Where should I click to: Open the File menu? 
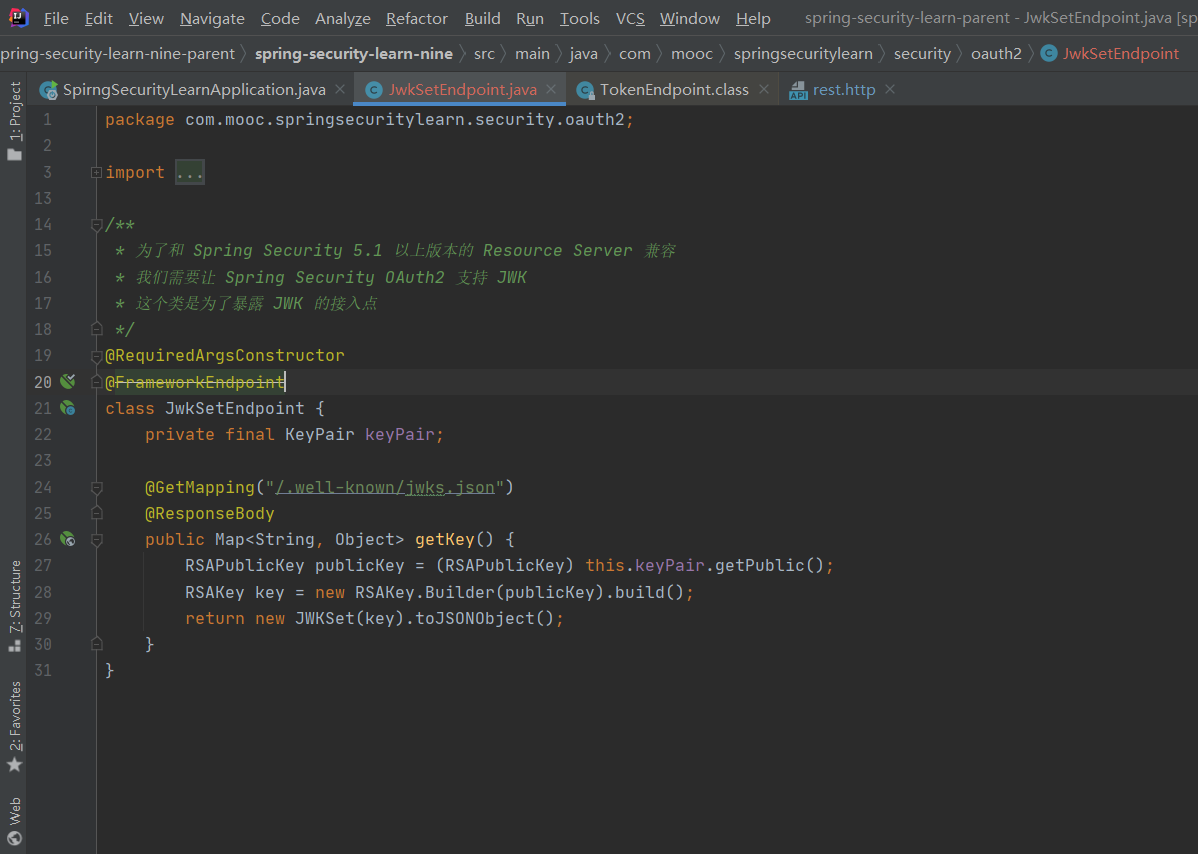tap(56, 18)
